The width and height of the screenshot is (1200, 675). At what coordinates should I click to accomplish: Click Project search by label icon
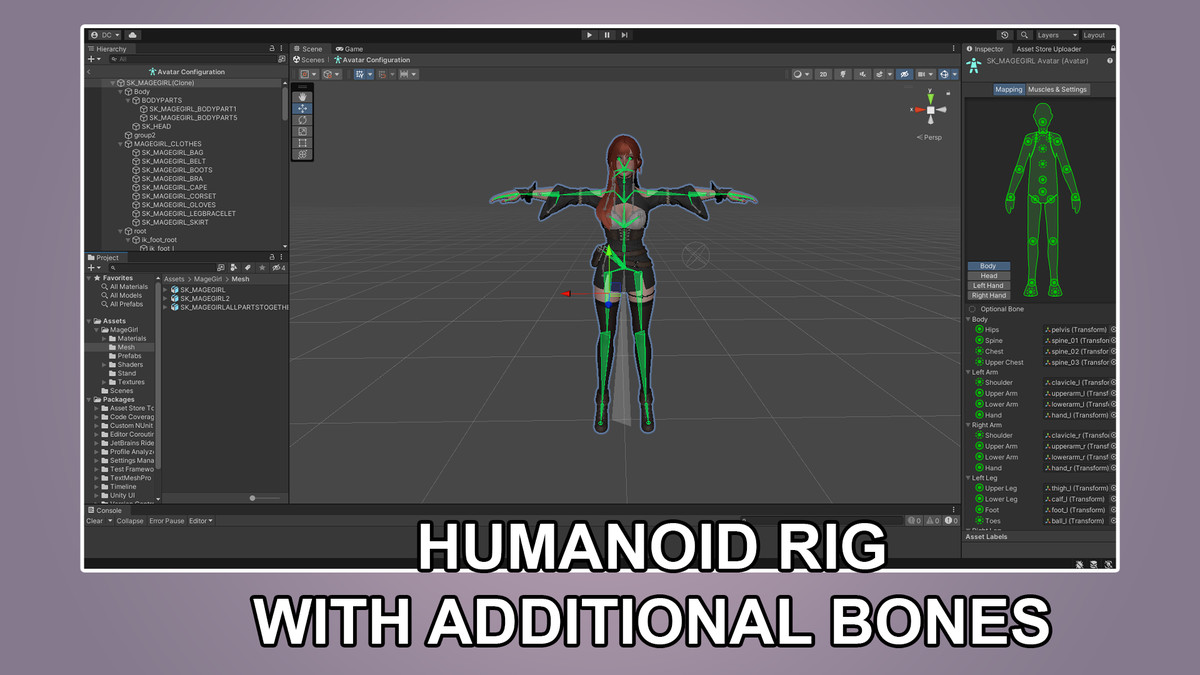[x=247, y=267]
